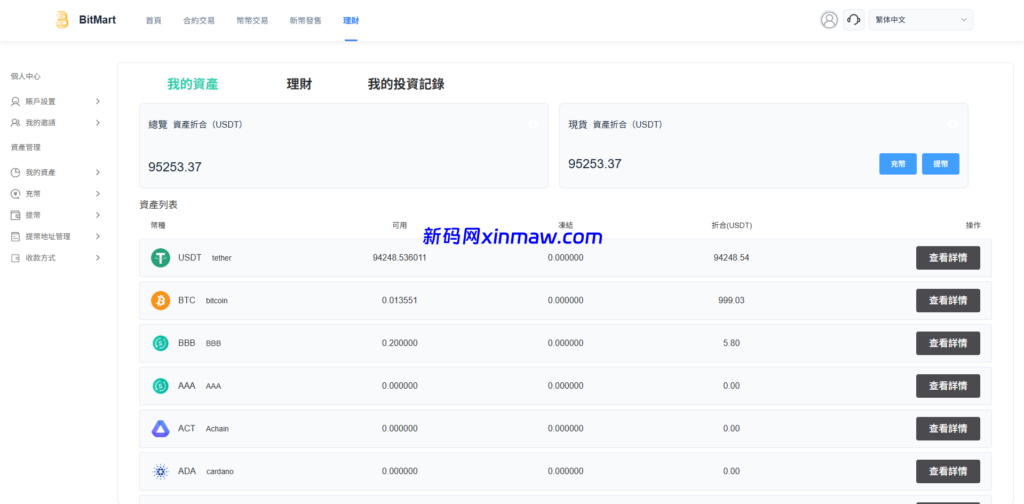
Task: Click the blue 充幣 button
Action: click(x=898, y=164)
